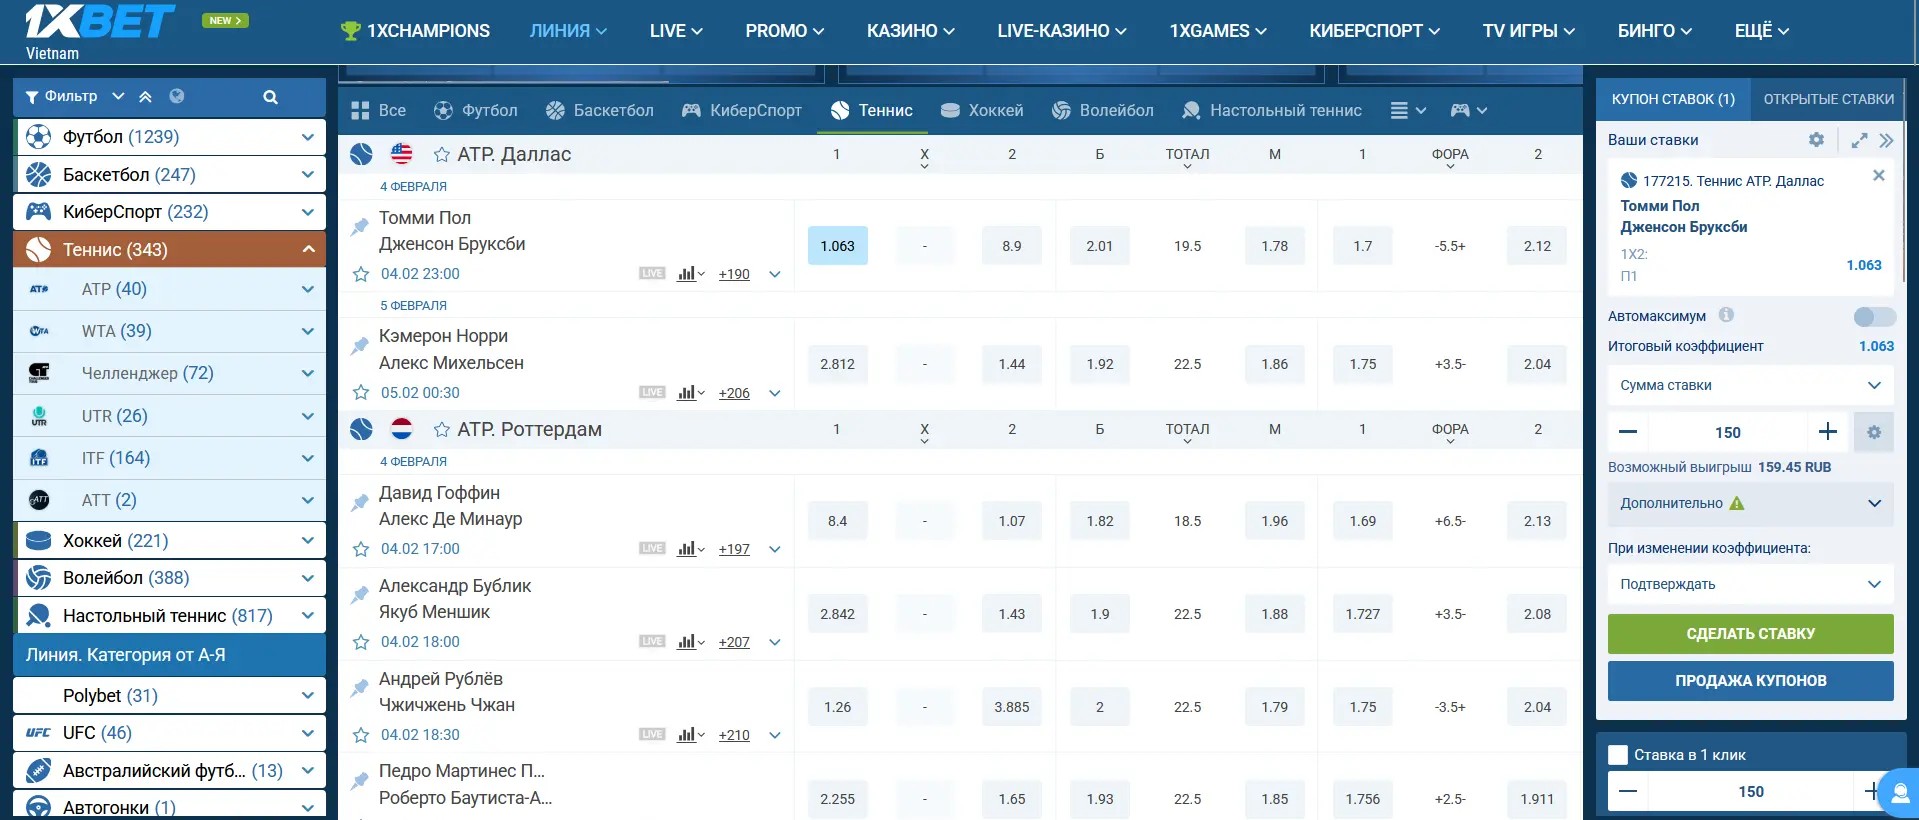Open stake amount settings gear

[x=1874, y=432]
